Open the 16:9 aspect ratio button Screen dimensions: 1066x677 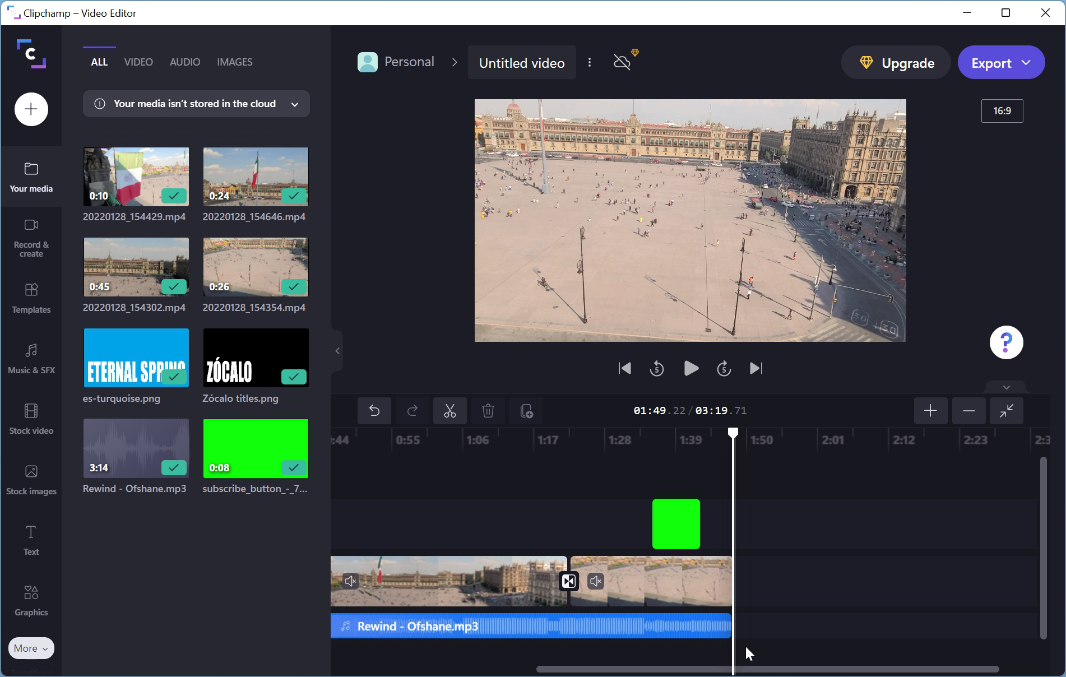click(x=1001, y=111)
